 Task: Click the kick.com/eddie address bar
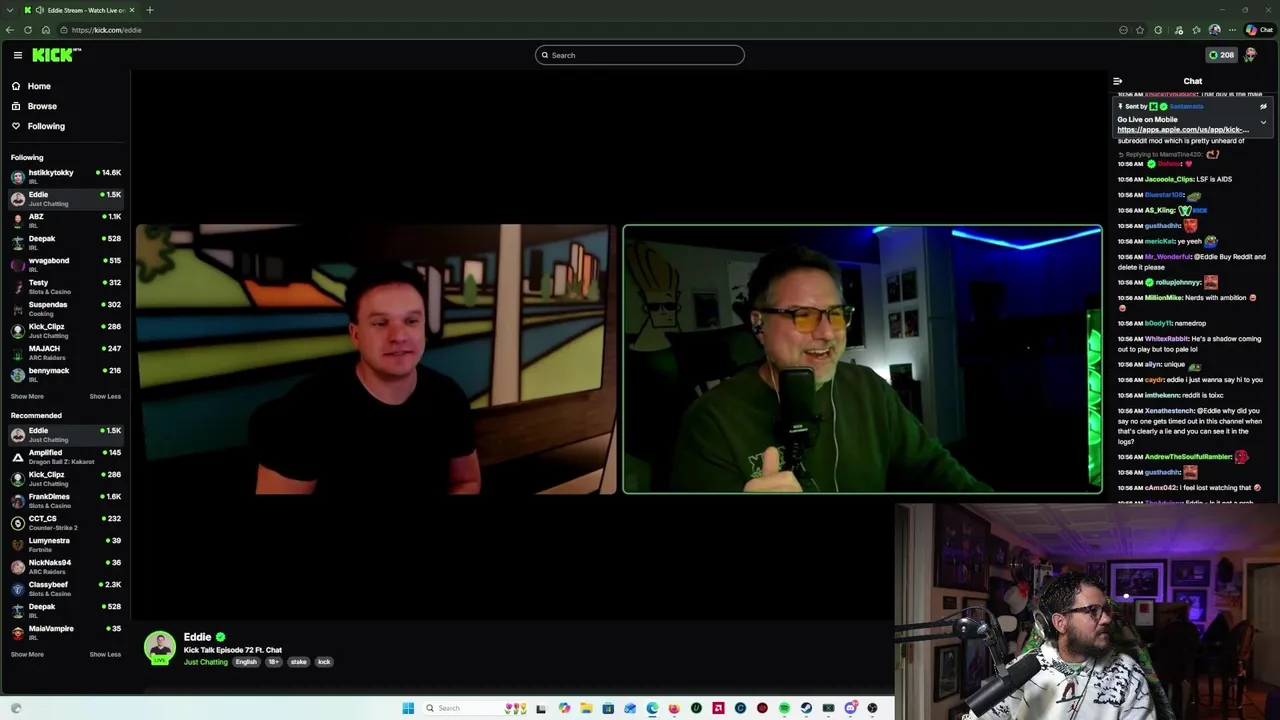tap(590, 30)
